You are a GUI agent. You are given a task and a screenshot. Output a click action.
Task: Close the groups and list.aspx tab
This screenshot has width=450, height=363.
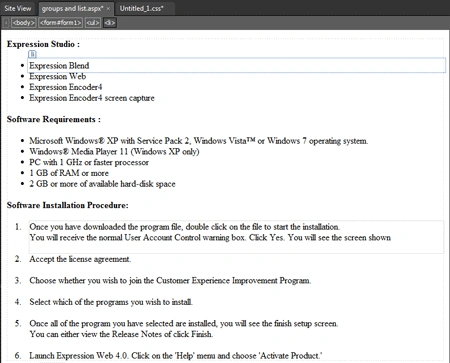[x=108, y=9]
